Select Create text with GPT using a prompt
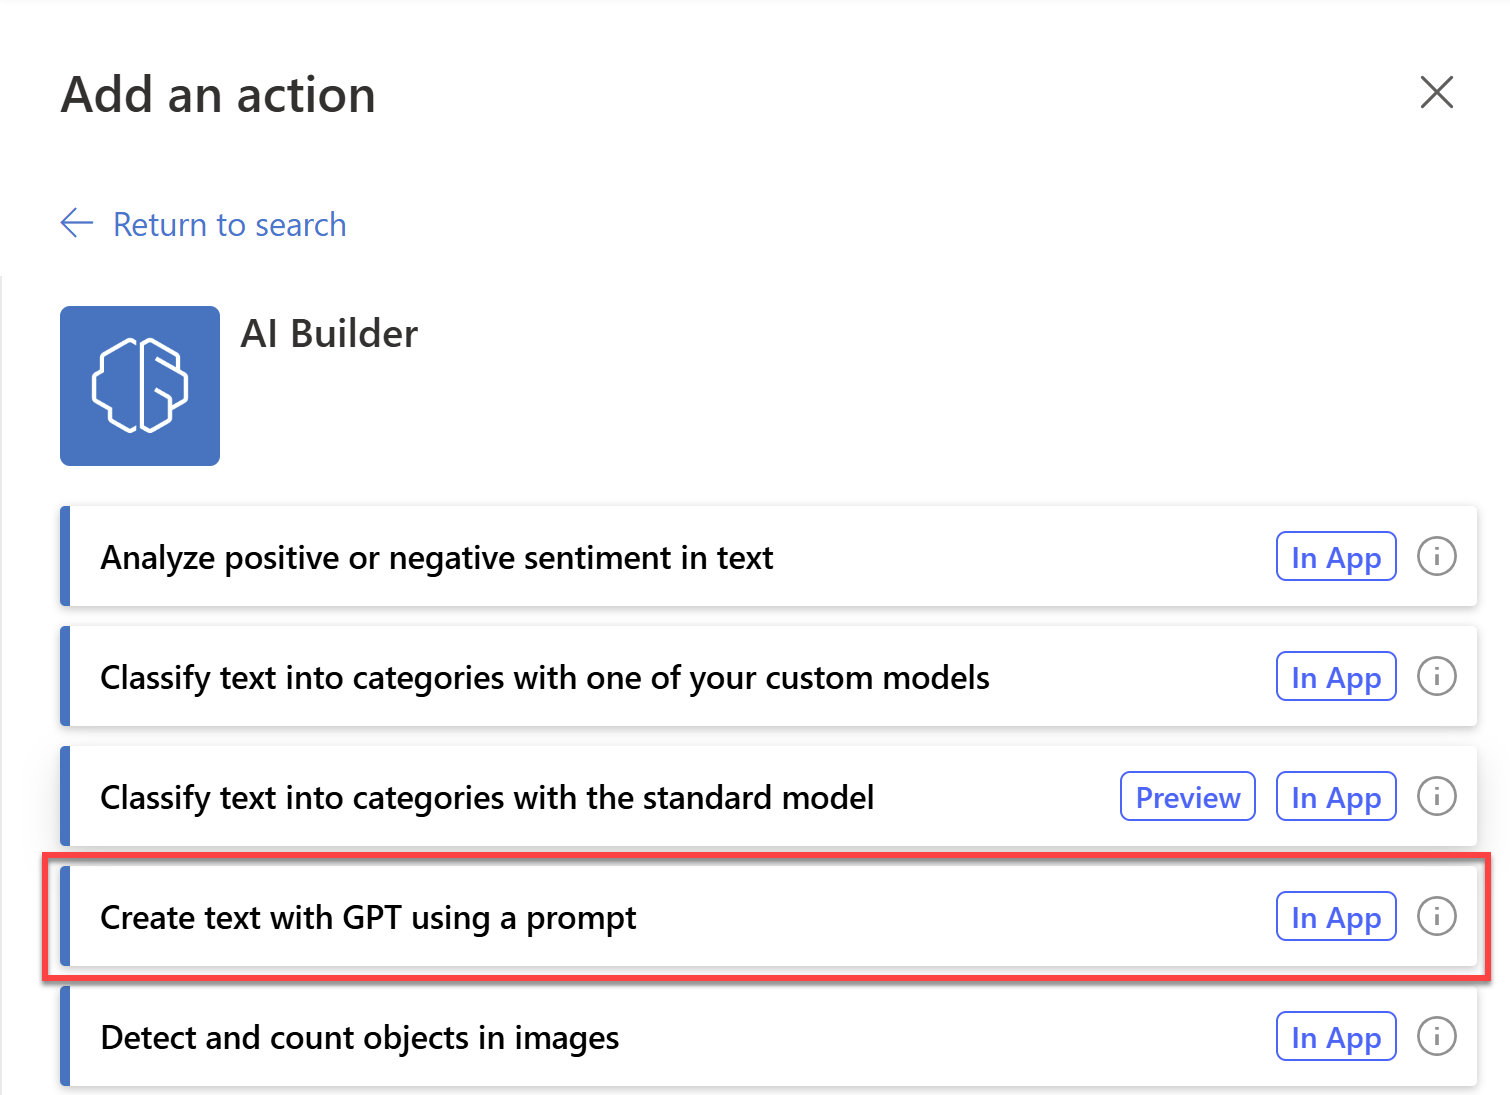This screenshot has width=1510, height=1095. coord(368,917)
